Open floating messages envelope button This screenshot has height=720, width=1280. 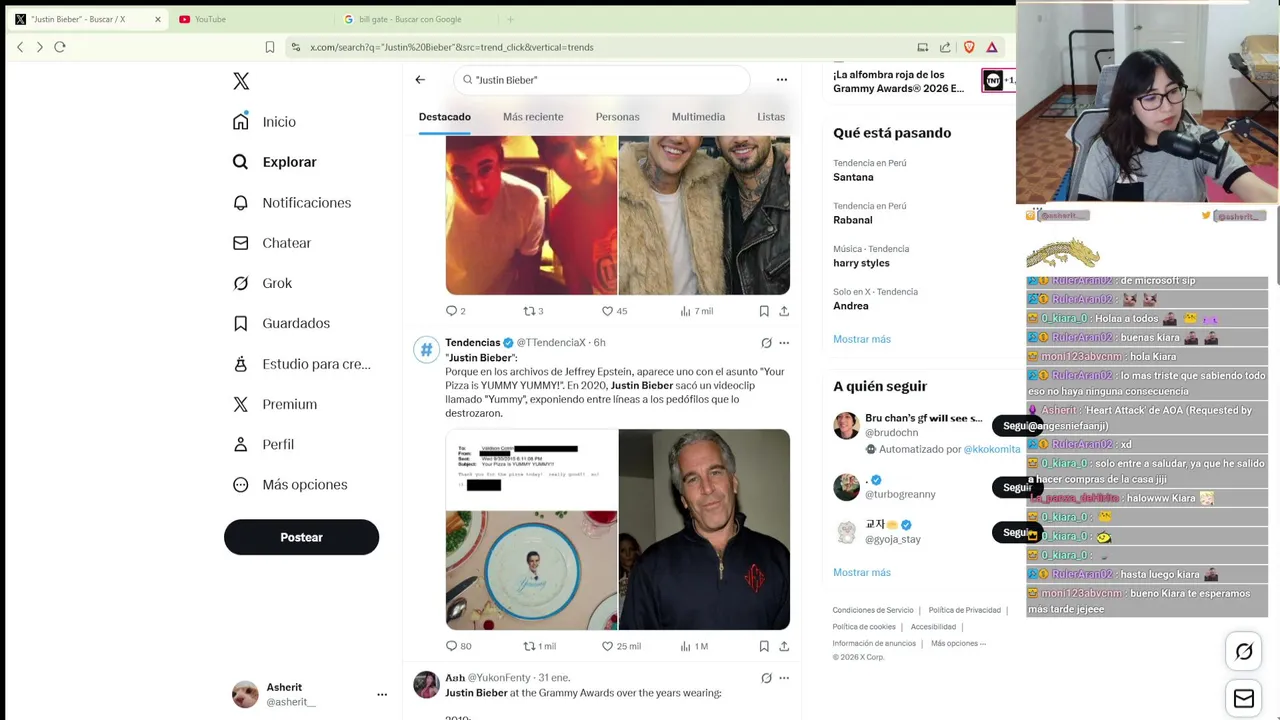1244,699
